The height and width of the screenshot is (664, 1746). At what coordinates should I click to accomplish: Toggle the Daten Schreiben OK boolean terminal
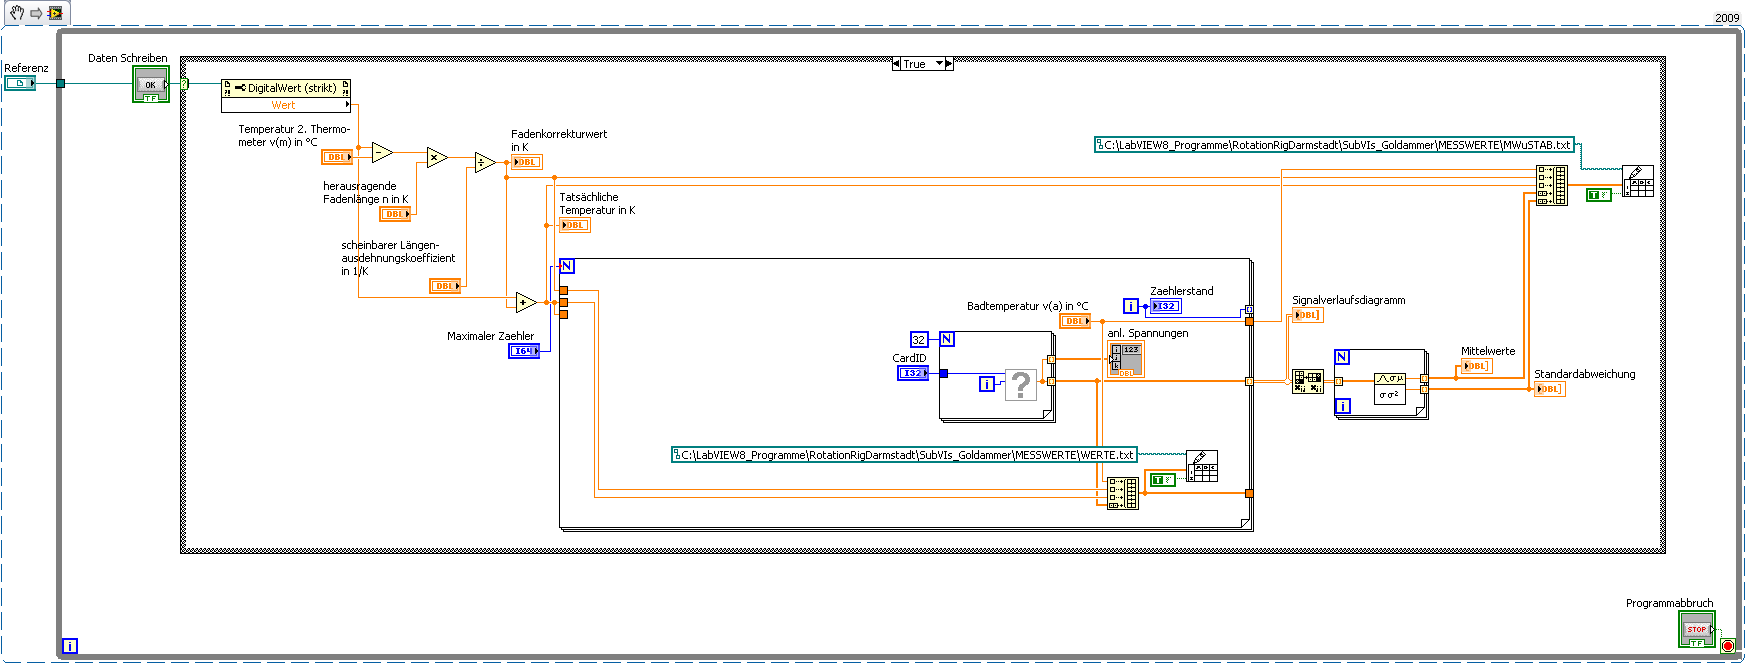tap(151, 85)
